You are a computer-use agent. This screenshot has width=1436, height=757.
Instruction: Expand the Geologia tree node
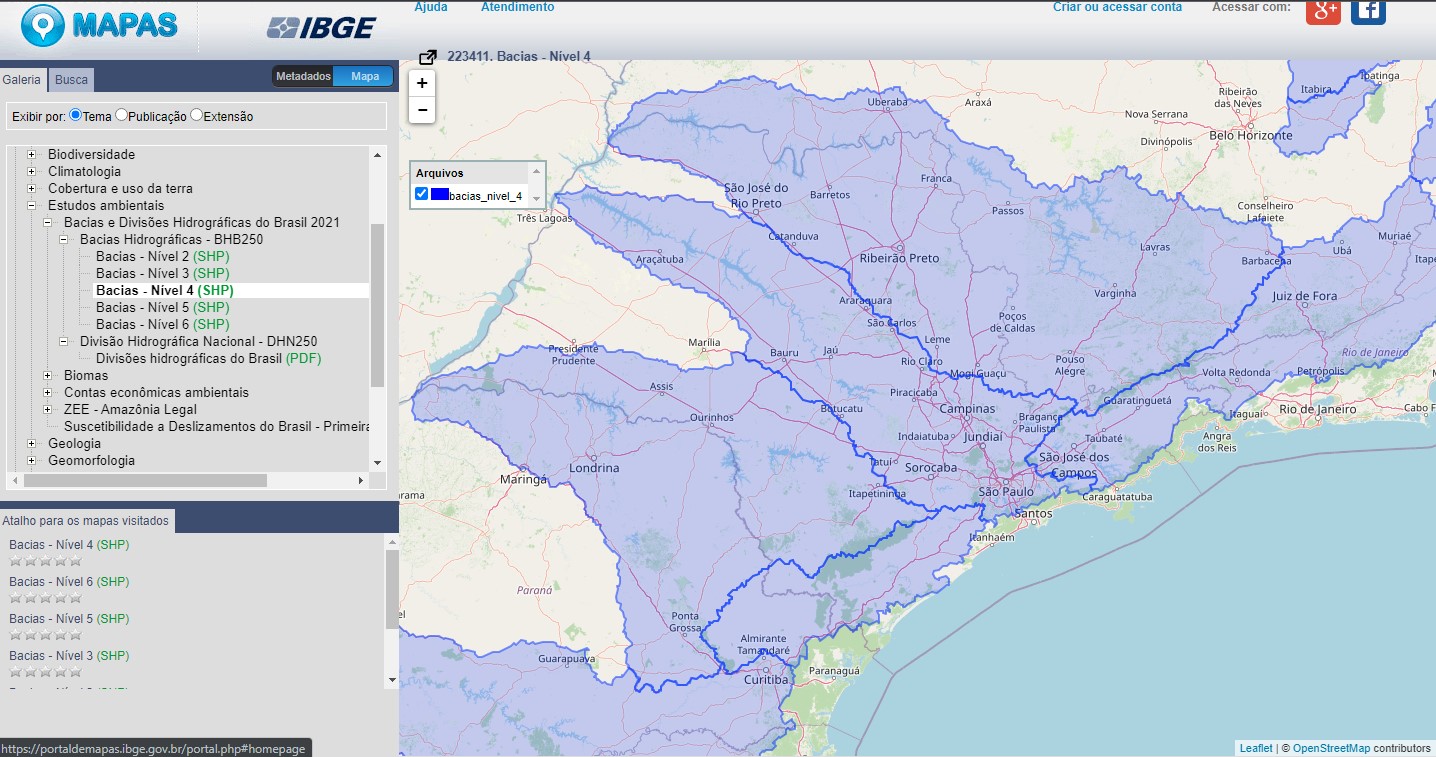click(x=32, y=444)
